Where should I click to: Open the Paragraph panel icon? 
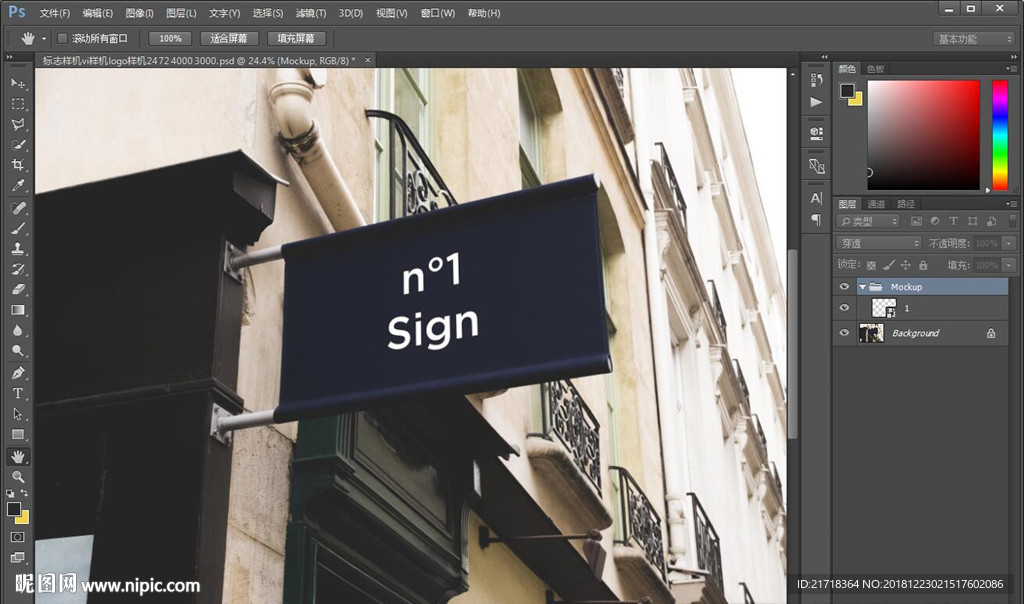(x=816, y=219)
